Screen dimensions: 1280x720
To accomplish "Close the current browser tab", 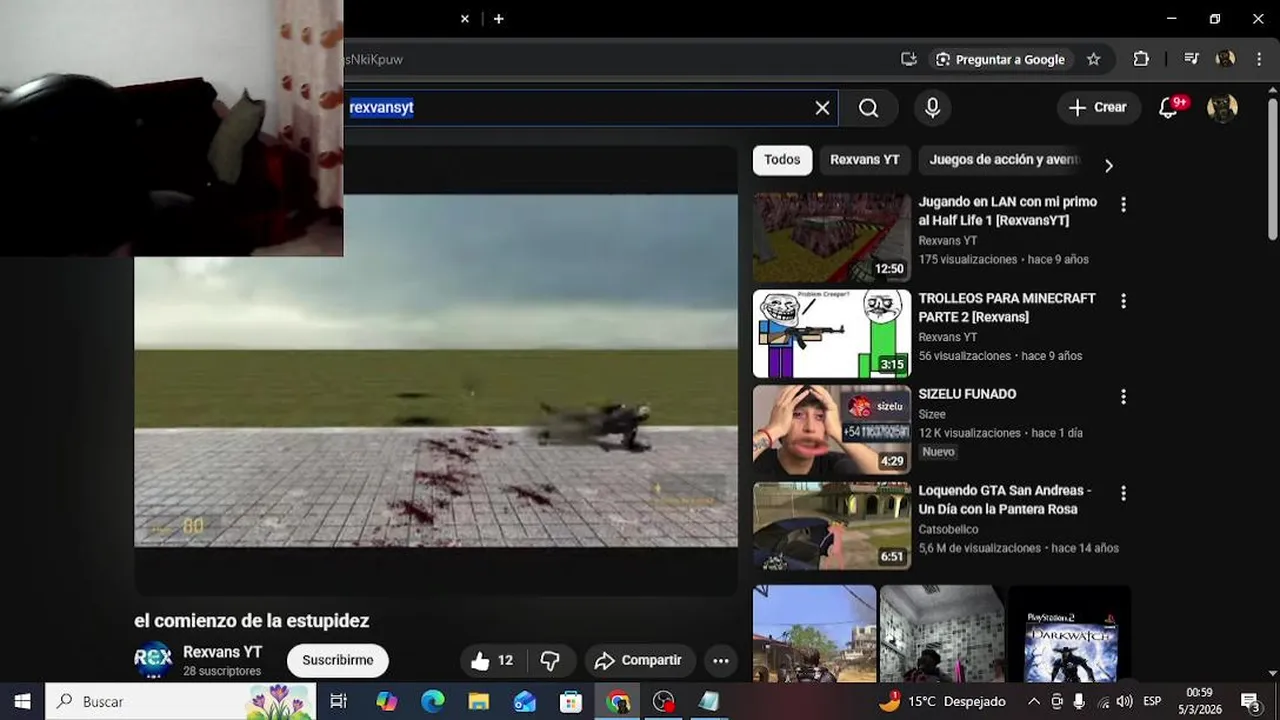I will pos(465,19).
